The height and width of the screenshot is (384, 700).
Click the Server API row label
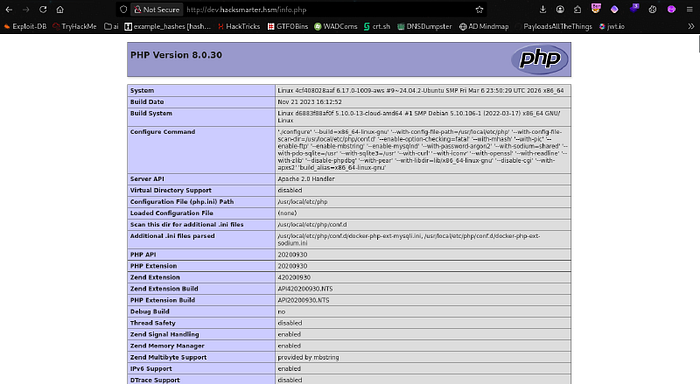pyautogui.click(x=147, y=179)
